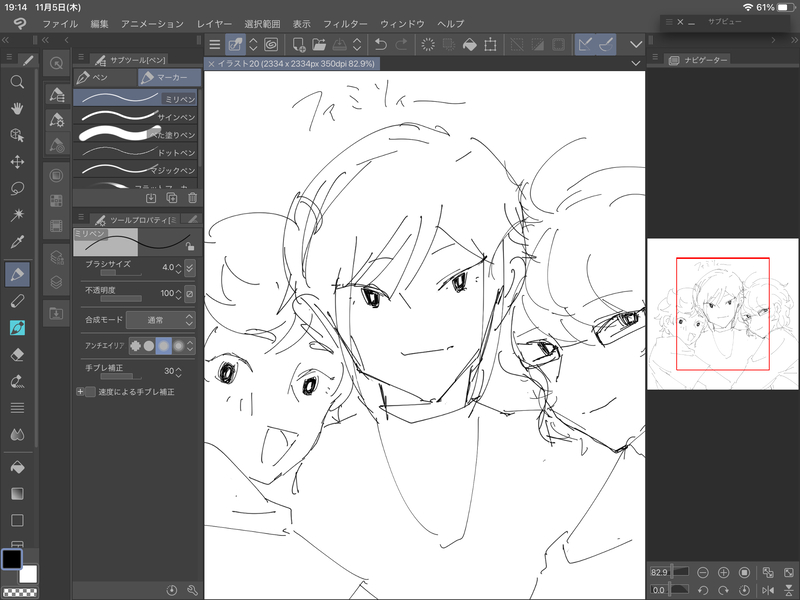The height and width of the screenshot is (600, 800).
Task: Open the blending mode dropdown
Action: 160,320
